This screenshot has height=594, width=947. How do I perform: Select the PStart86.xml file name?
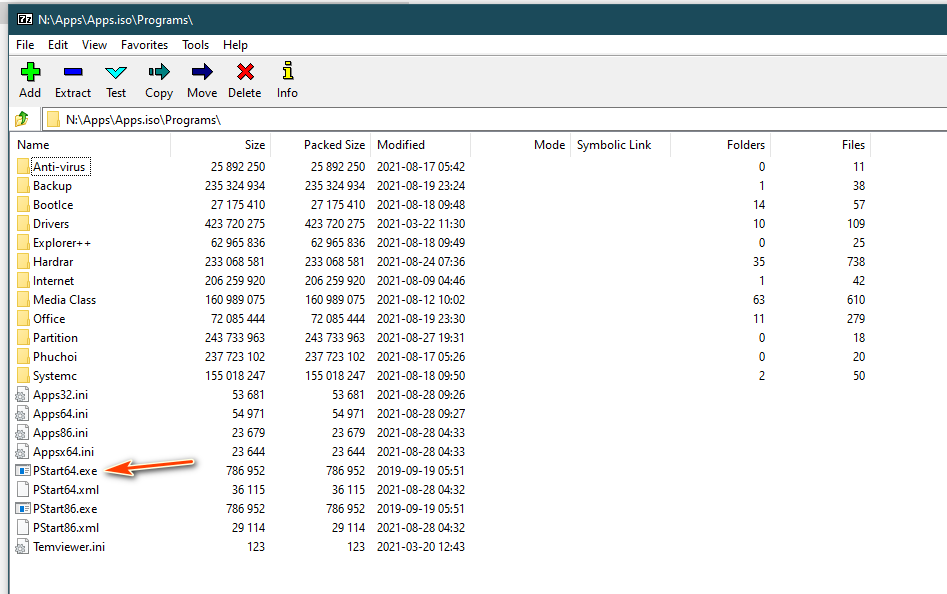point(66,528)
